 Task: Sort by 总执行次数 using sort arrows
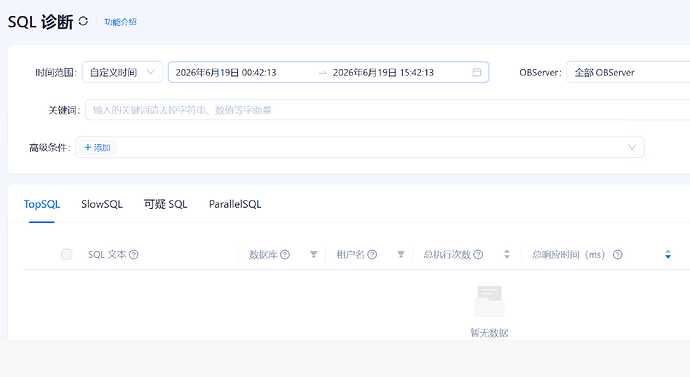(x=507, y=254)
